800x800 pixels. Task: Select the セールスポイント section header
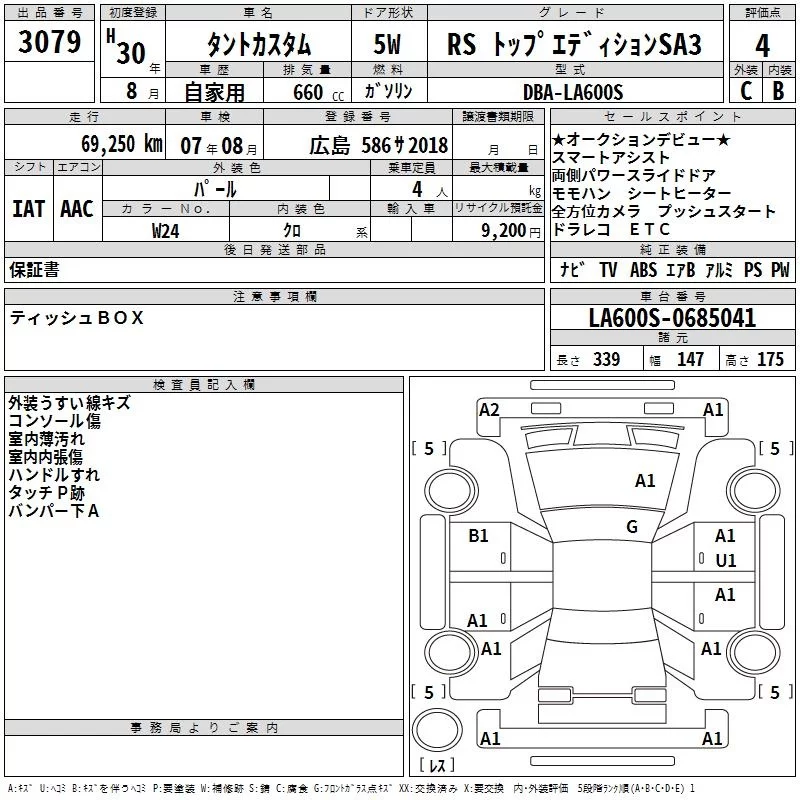point(672,116)
